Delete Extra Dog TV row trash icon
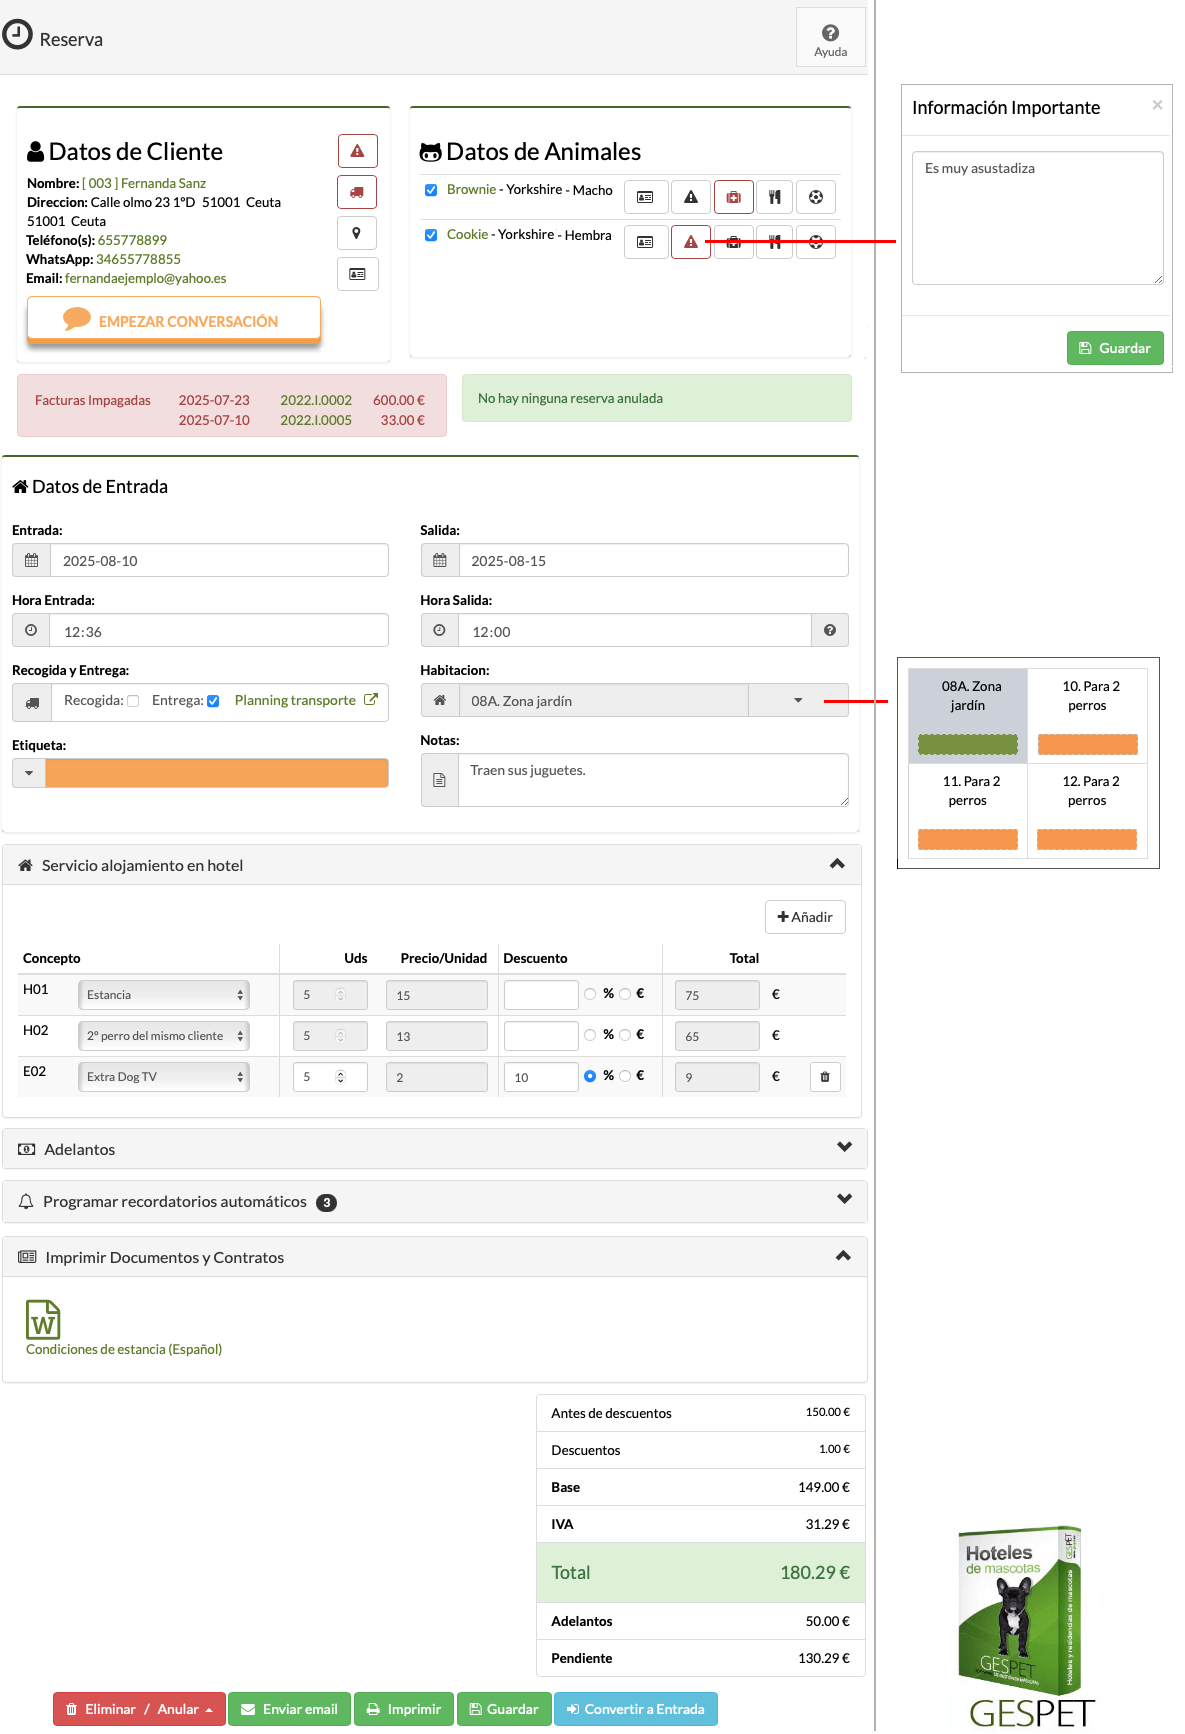The width and height of the screenshot is (1185, 1734). click(x=825, y=1077)
